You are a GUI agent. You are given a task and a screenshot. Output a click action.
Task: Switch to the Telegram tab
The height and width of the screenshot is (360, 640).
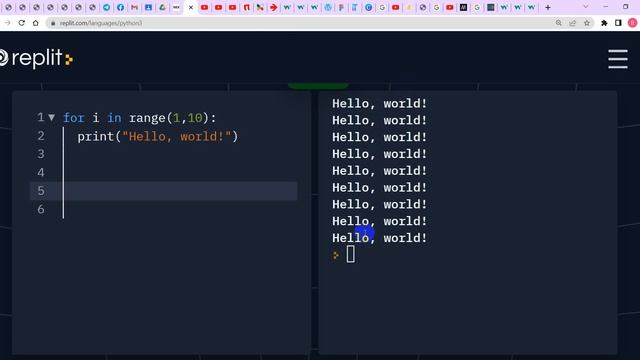(x=107, y=7)
